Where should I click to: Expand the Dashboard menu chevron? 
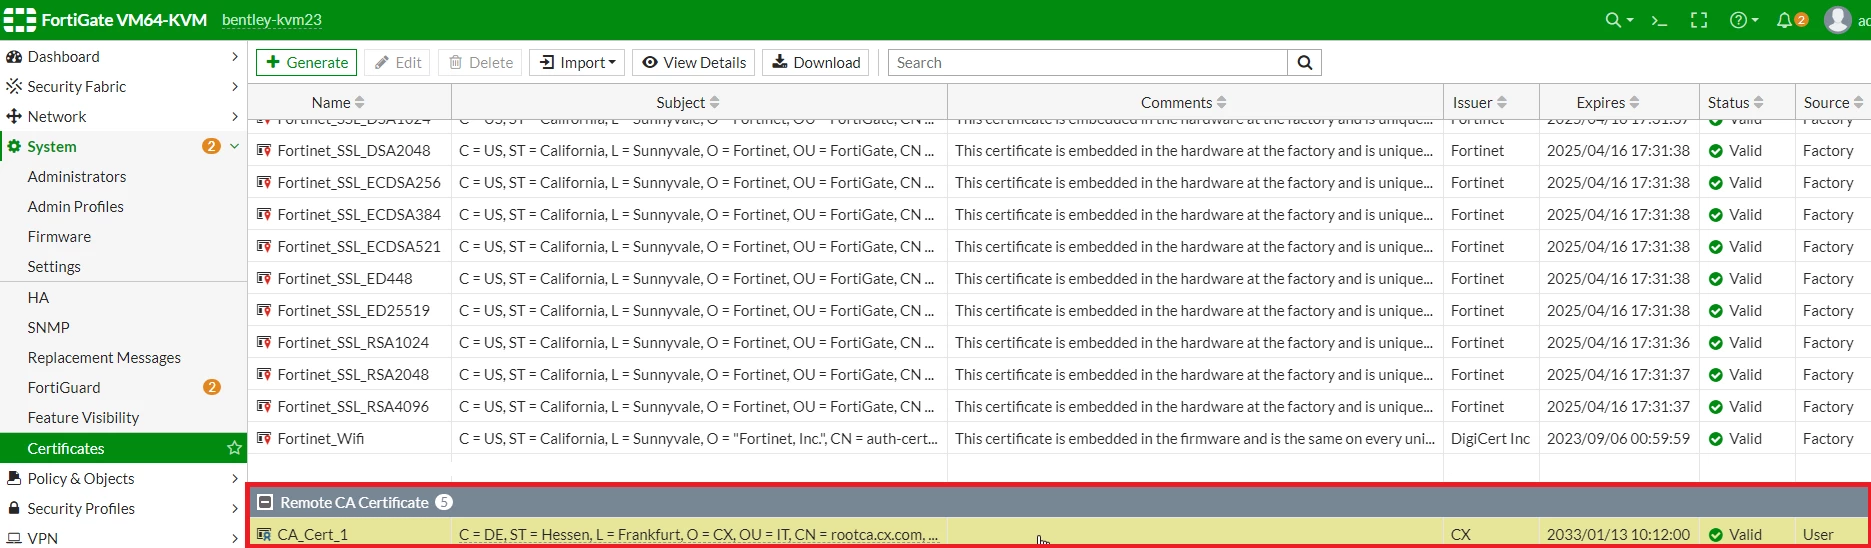pos(235,56)
